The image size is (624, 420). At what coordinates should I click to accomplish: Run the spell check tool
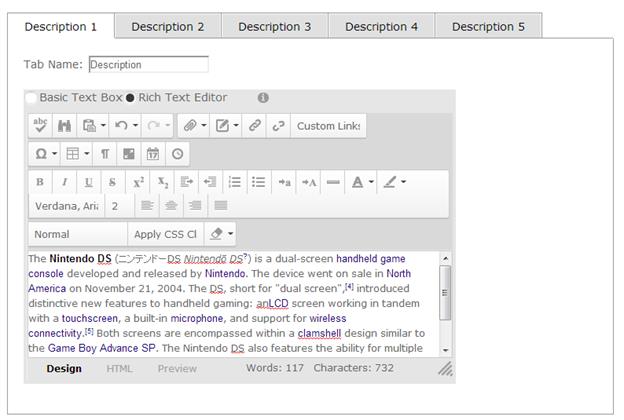40,126
